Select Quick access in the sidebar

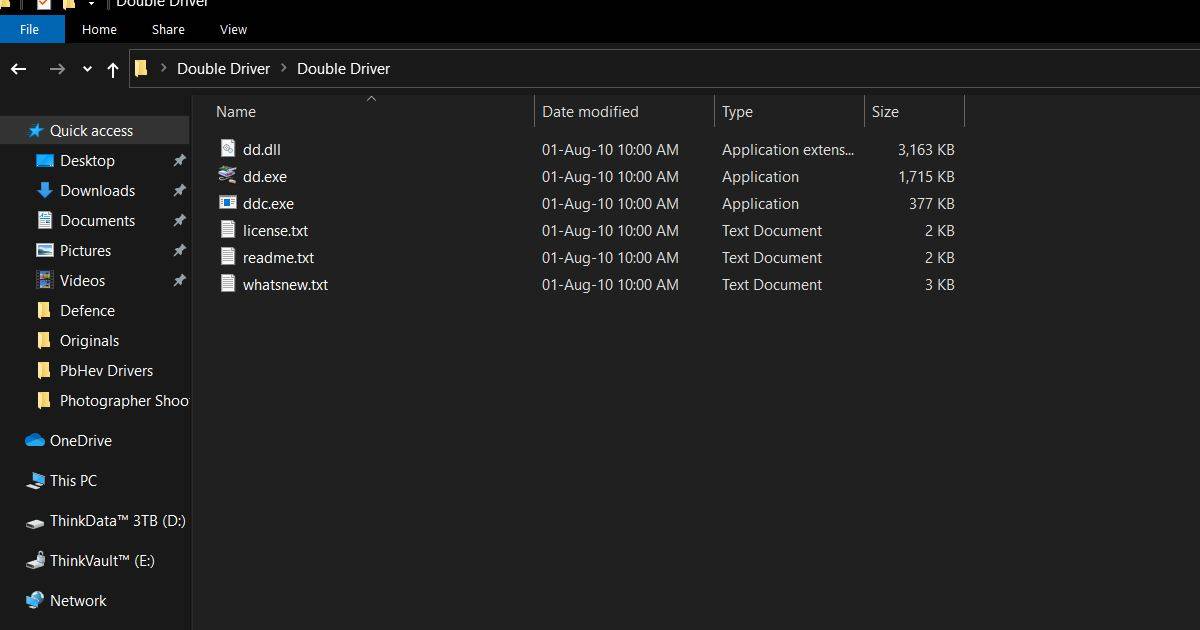click(x=90, y=130)
